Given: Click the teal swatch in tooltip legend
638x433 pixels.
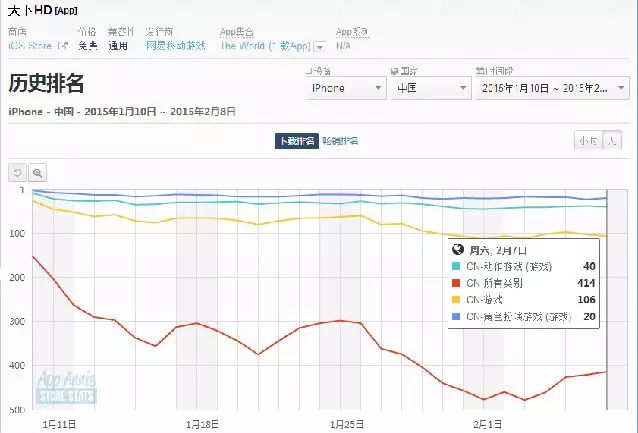Looking at the screenshot, I should click(456, 267).
